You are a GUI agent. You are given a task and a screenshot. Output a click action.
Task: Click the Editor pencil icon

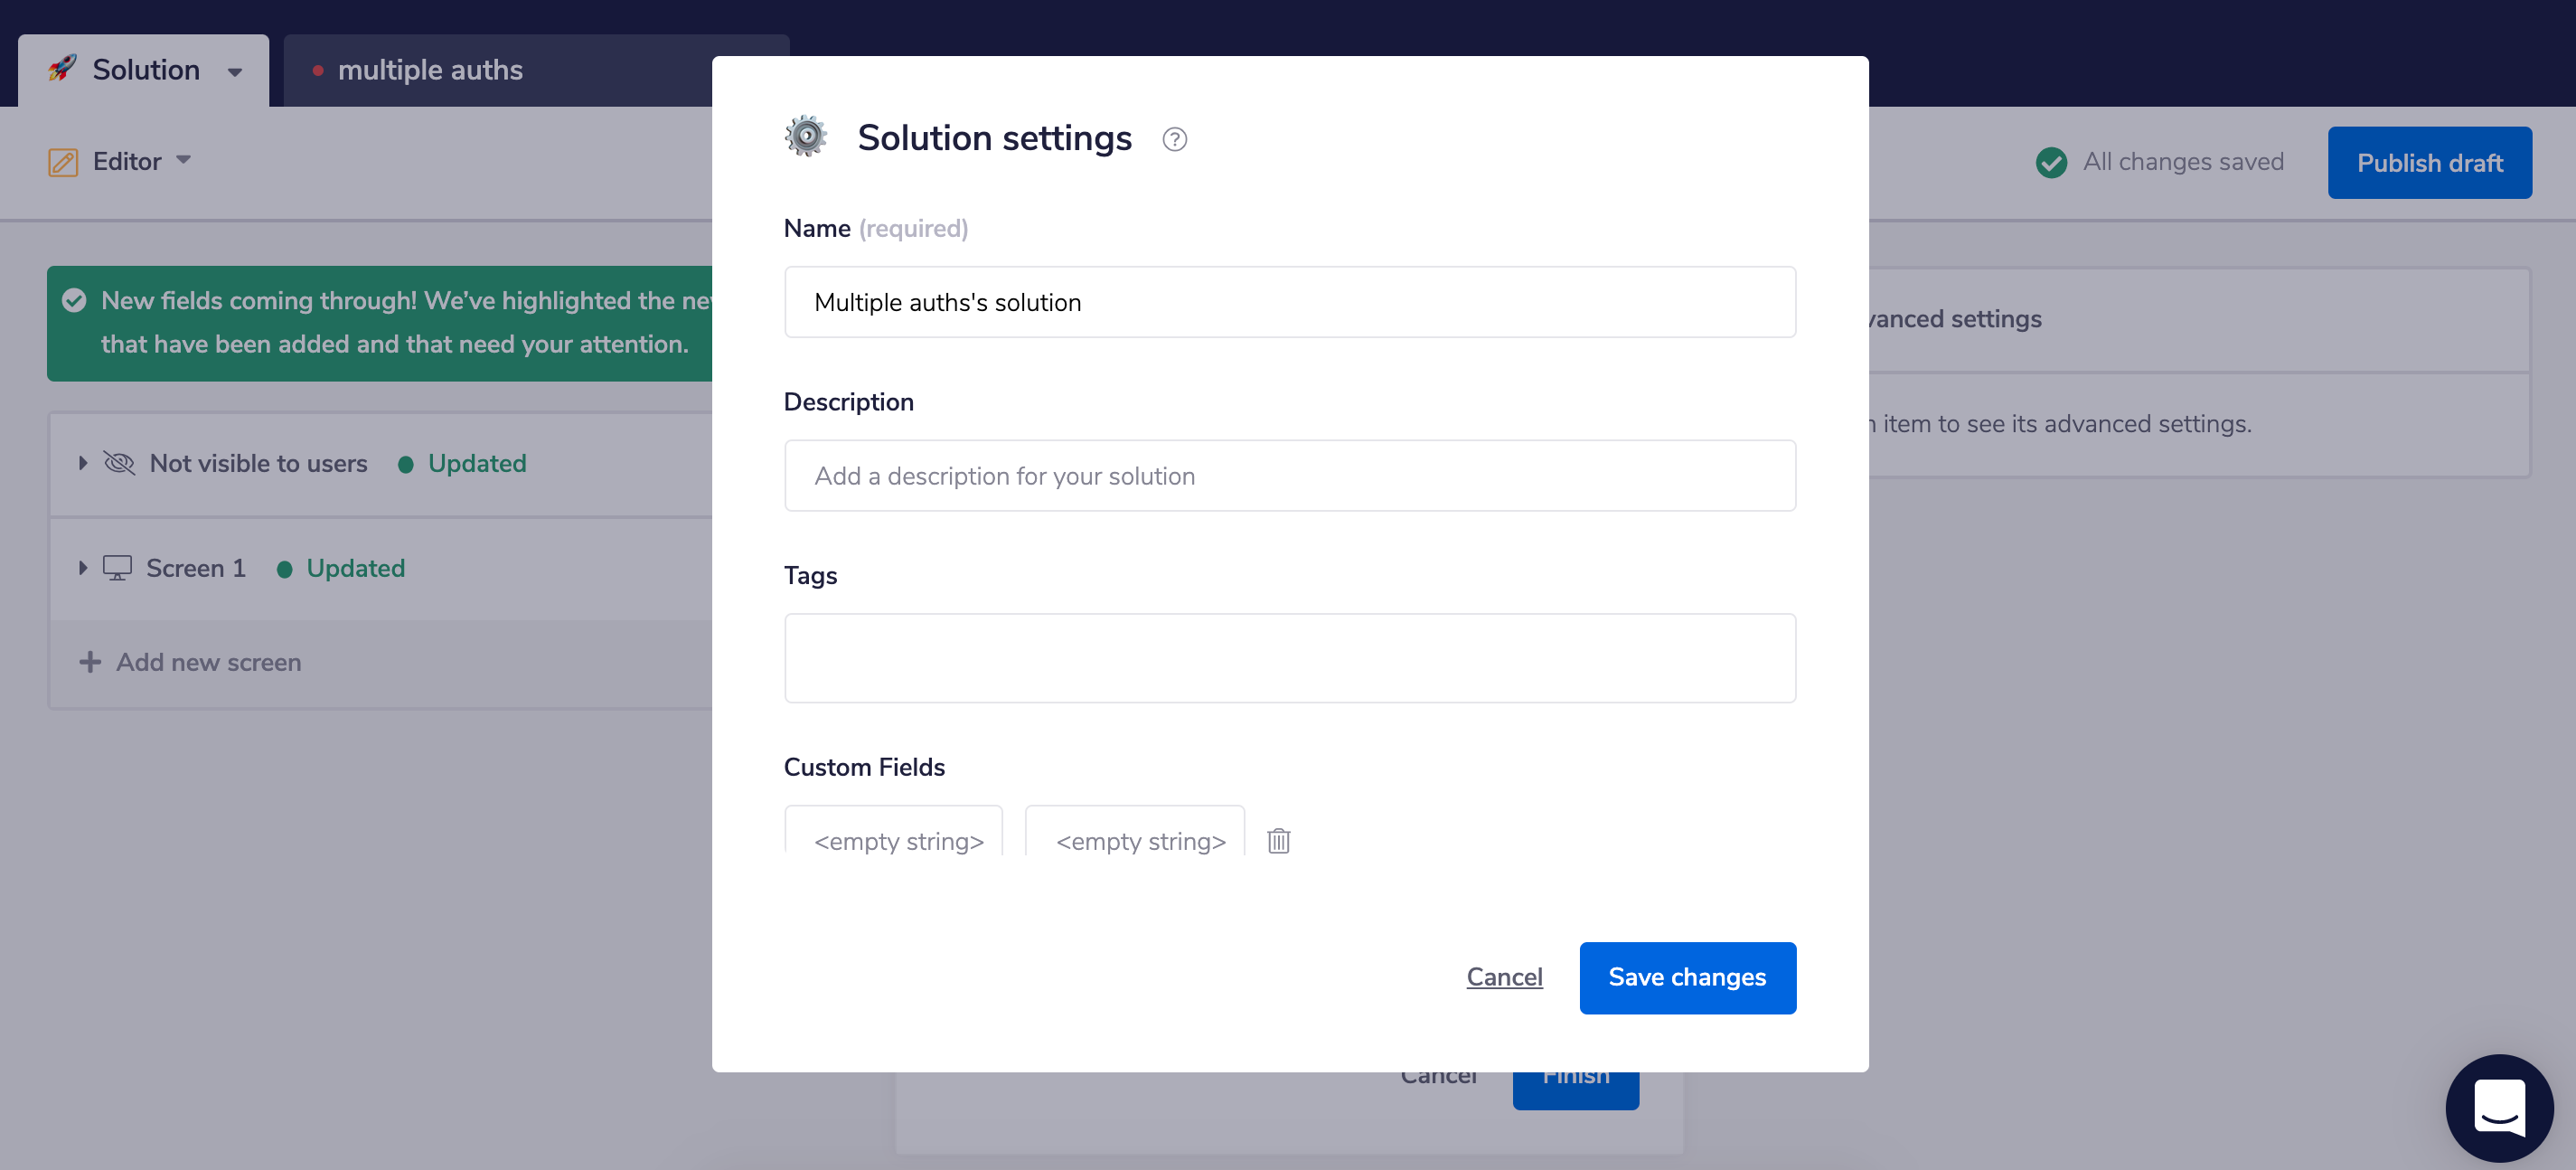point(63,162)
